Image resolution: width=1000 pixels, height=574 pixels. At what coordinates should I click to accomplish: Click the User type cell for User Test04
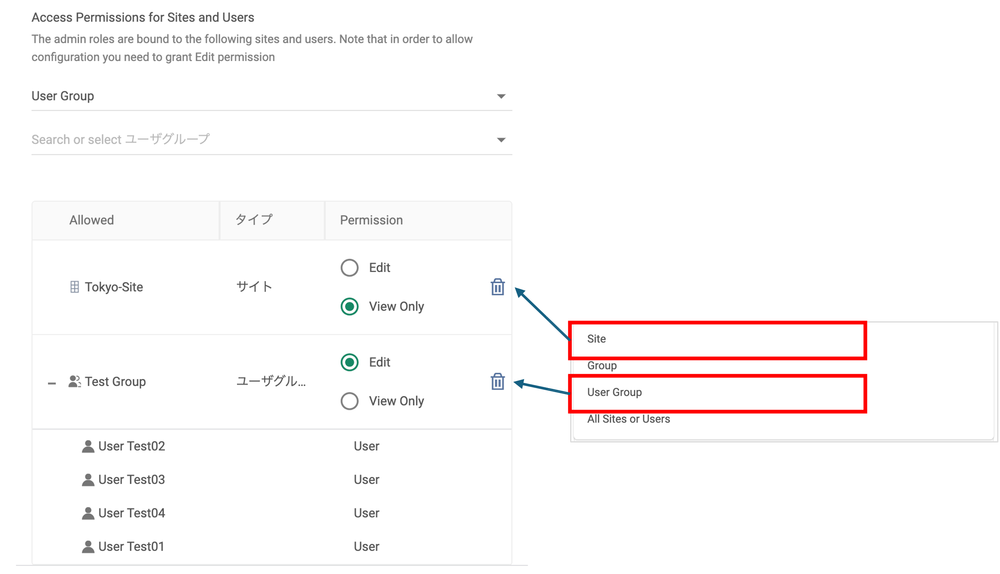coord(367,513)
